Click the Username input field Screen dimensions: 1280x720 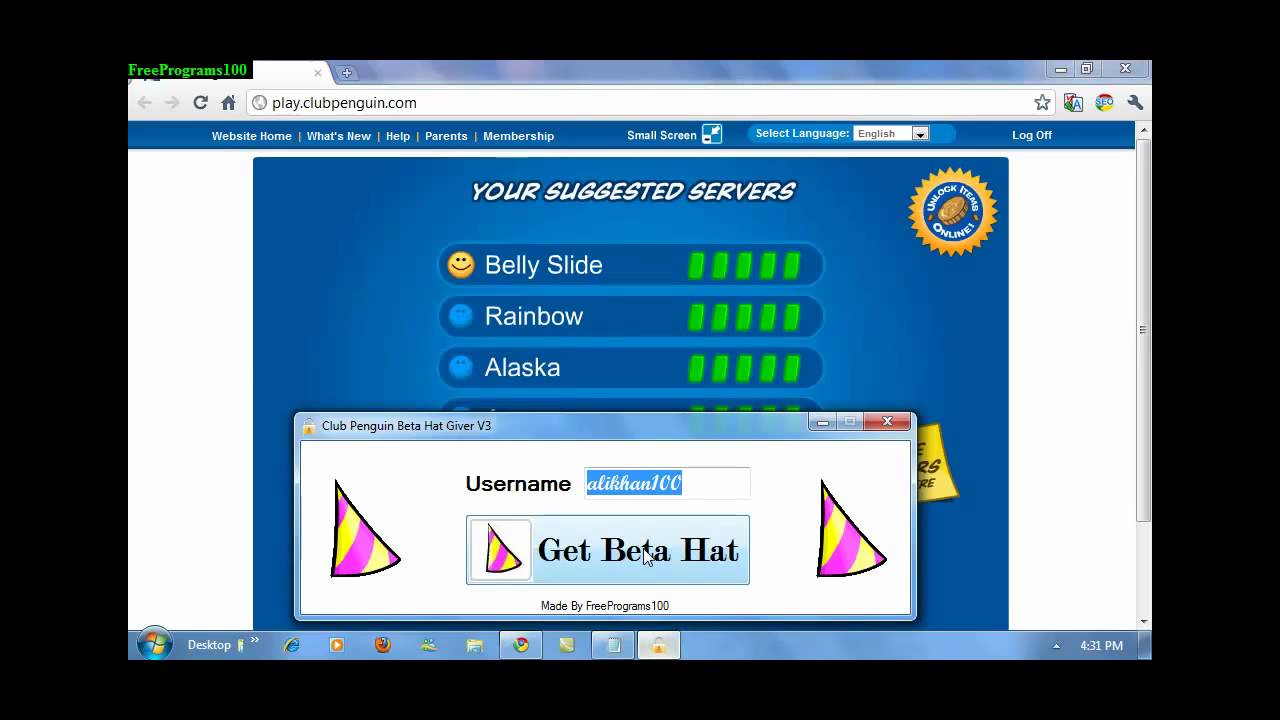tap(667, 483)
